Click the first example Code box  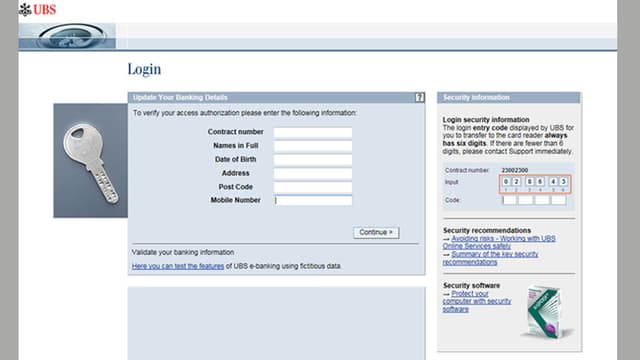click(x=509, y=200)
